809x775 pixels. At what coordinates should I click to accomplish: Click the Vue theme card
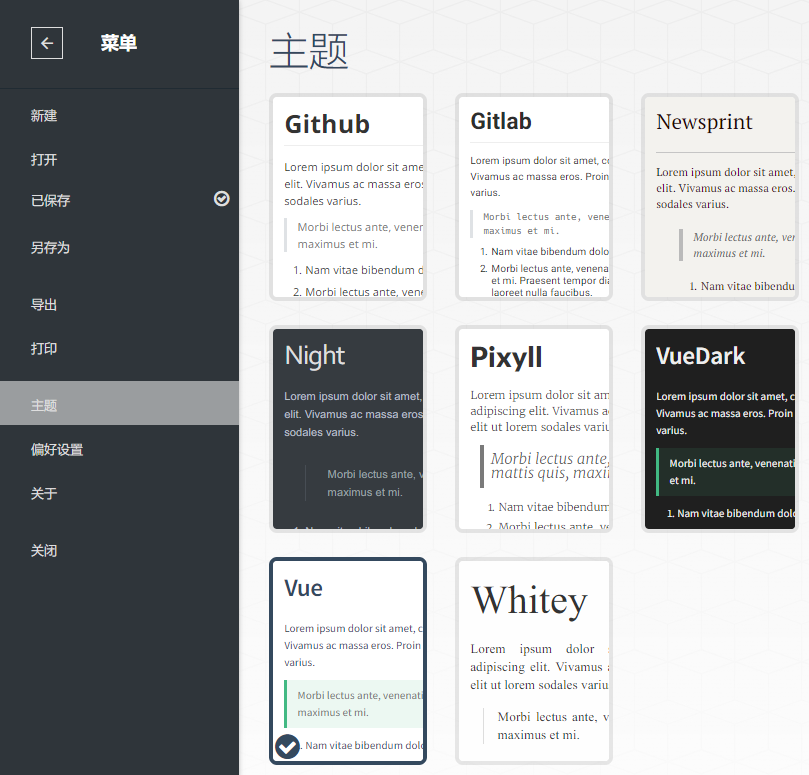click(348, 661)
